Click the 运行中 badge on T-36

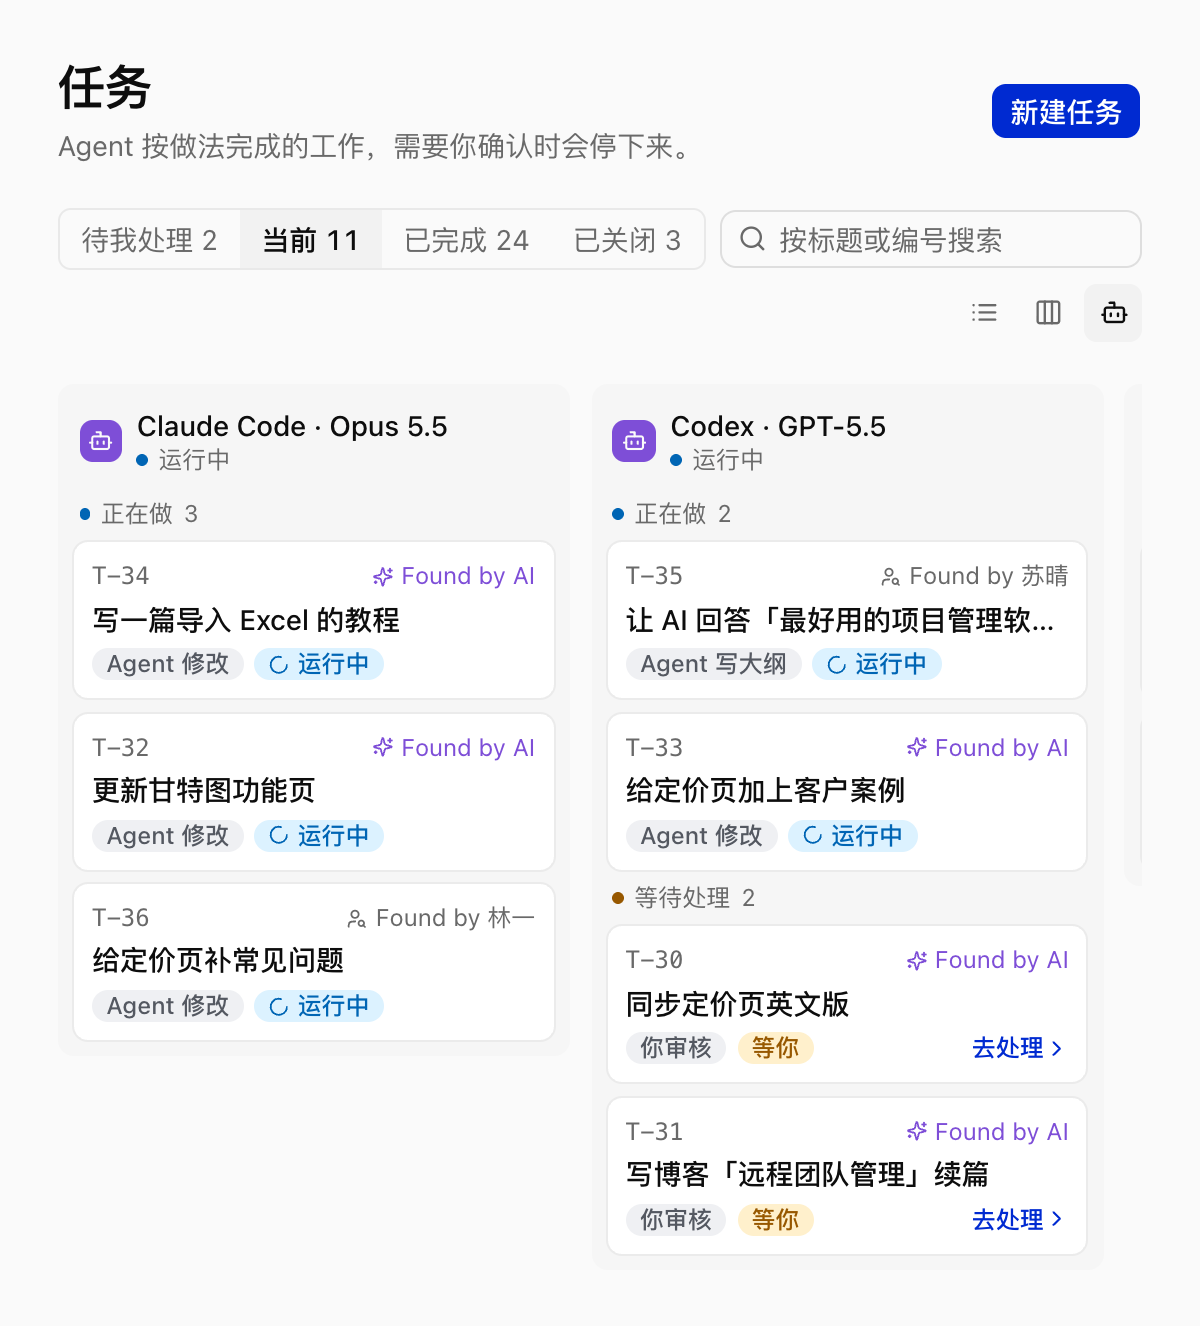[x=319, y=1006]
